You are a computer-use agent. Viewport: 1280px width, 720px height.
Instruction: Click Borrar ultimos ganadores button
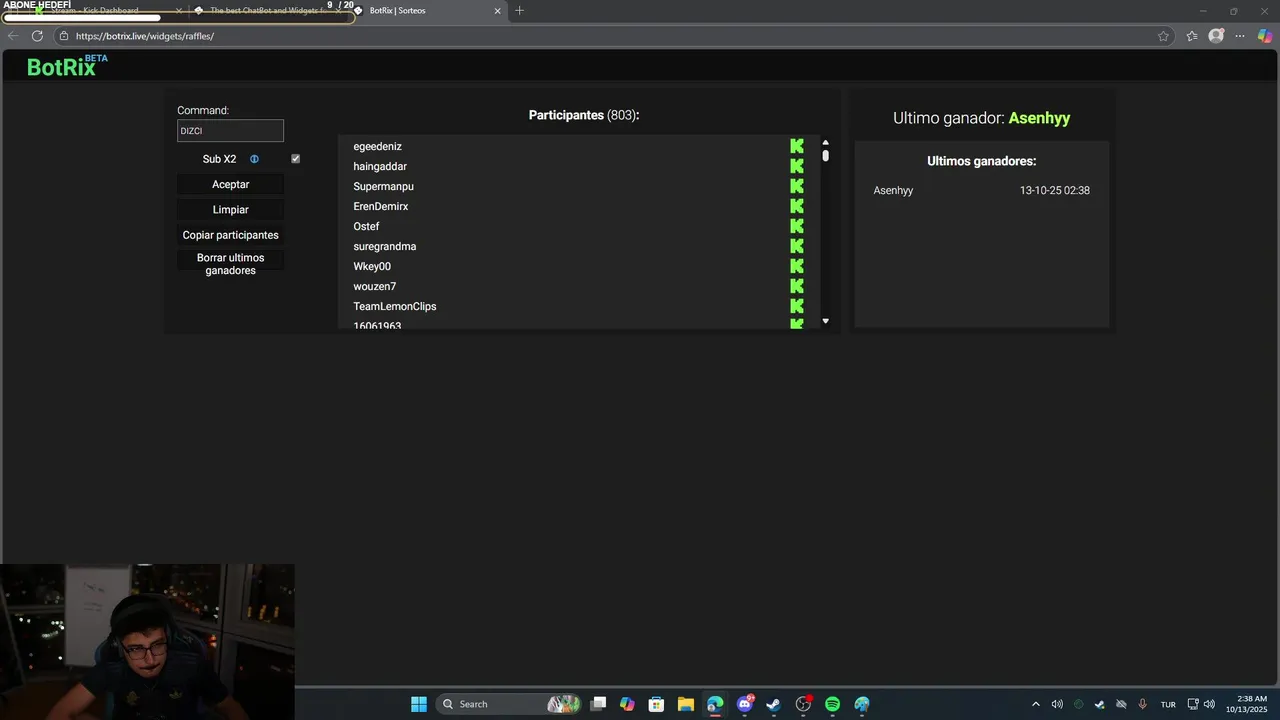coord(230,264)
